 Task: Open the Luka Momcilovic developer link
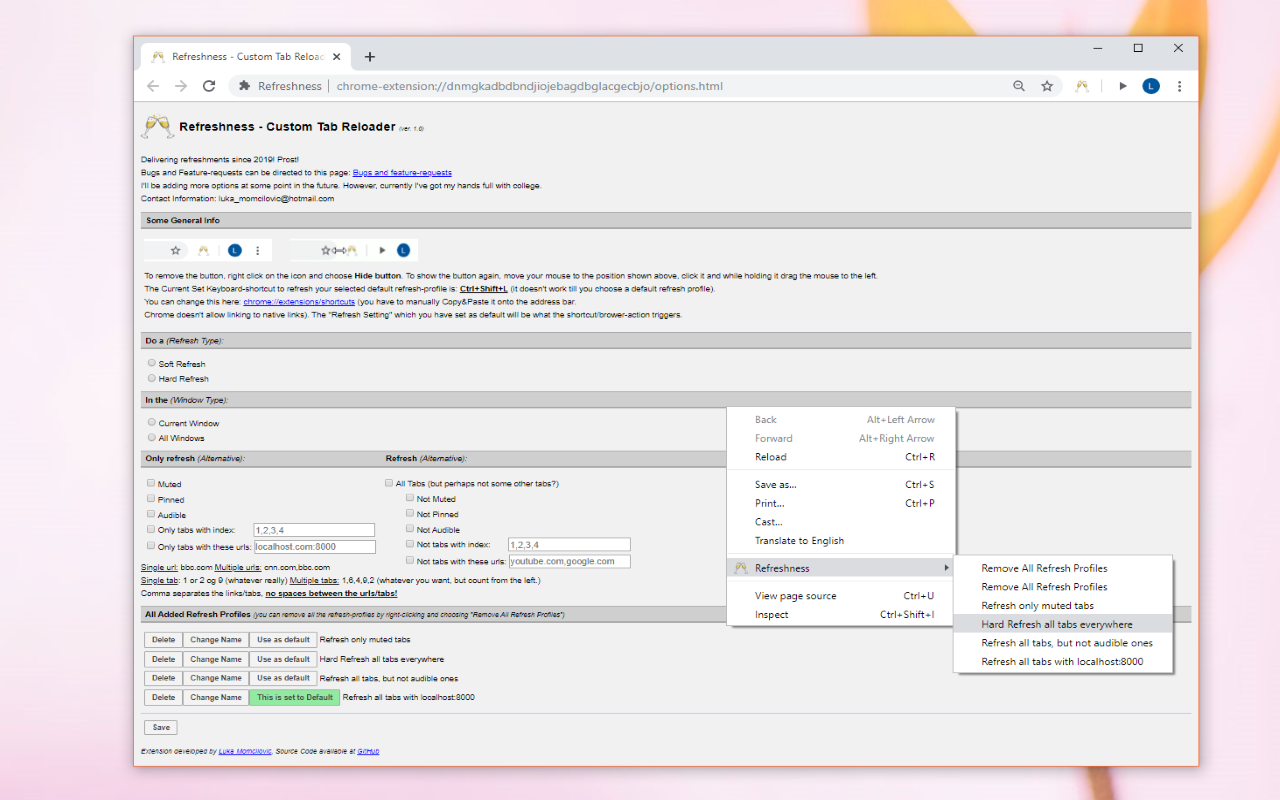(245, 751)
